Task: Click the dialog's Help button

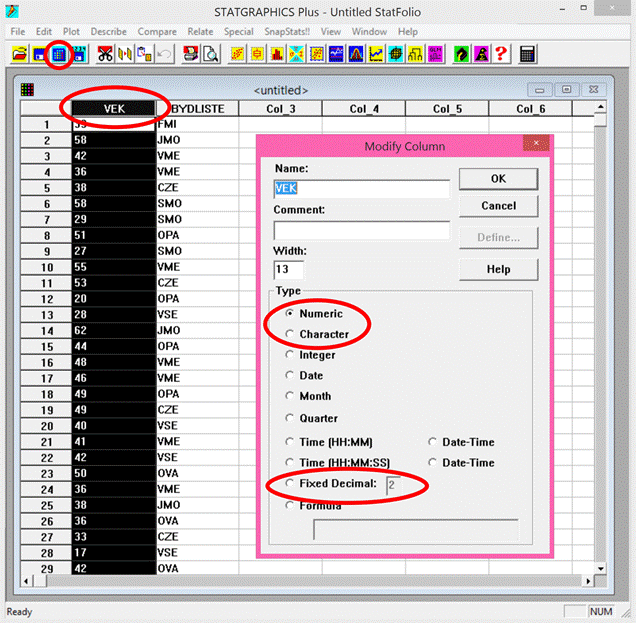Action: coord(498,269)
